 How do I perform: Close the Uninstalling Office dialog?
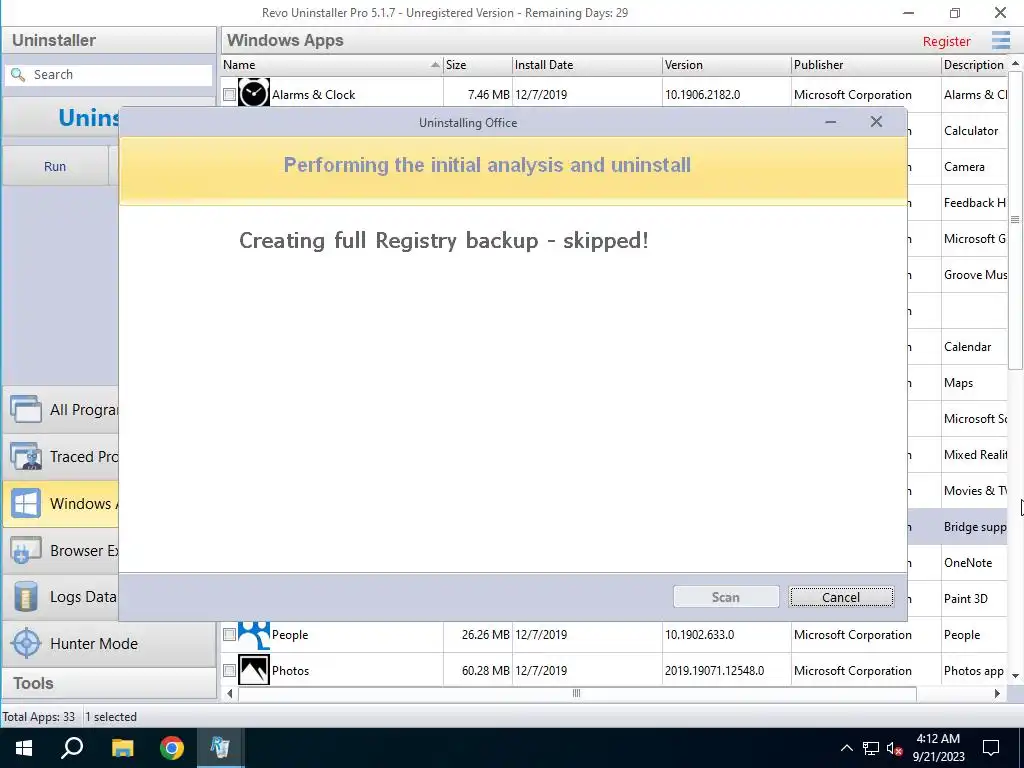876,122
